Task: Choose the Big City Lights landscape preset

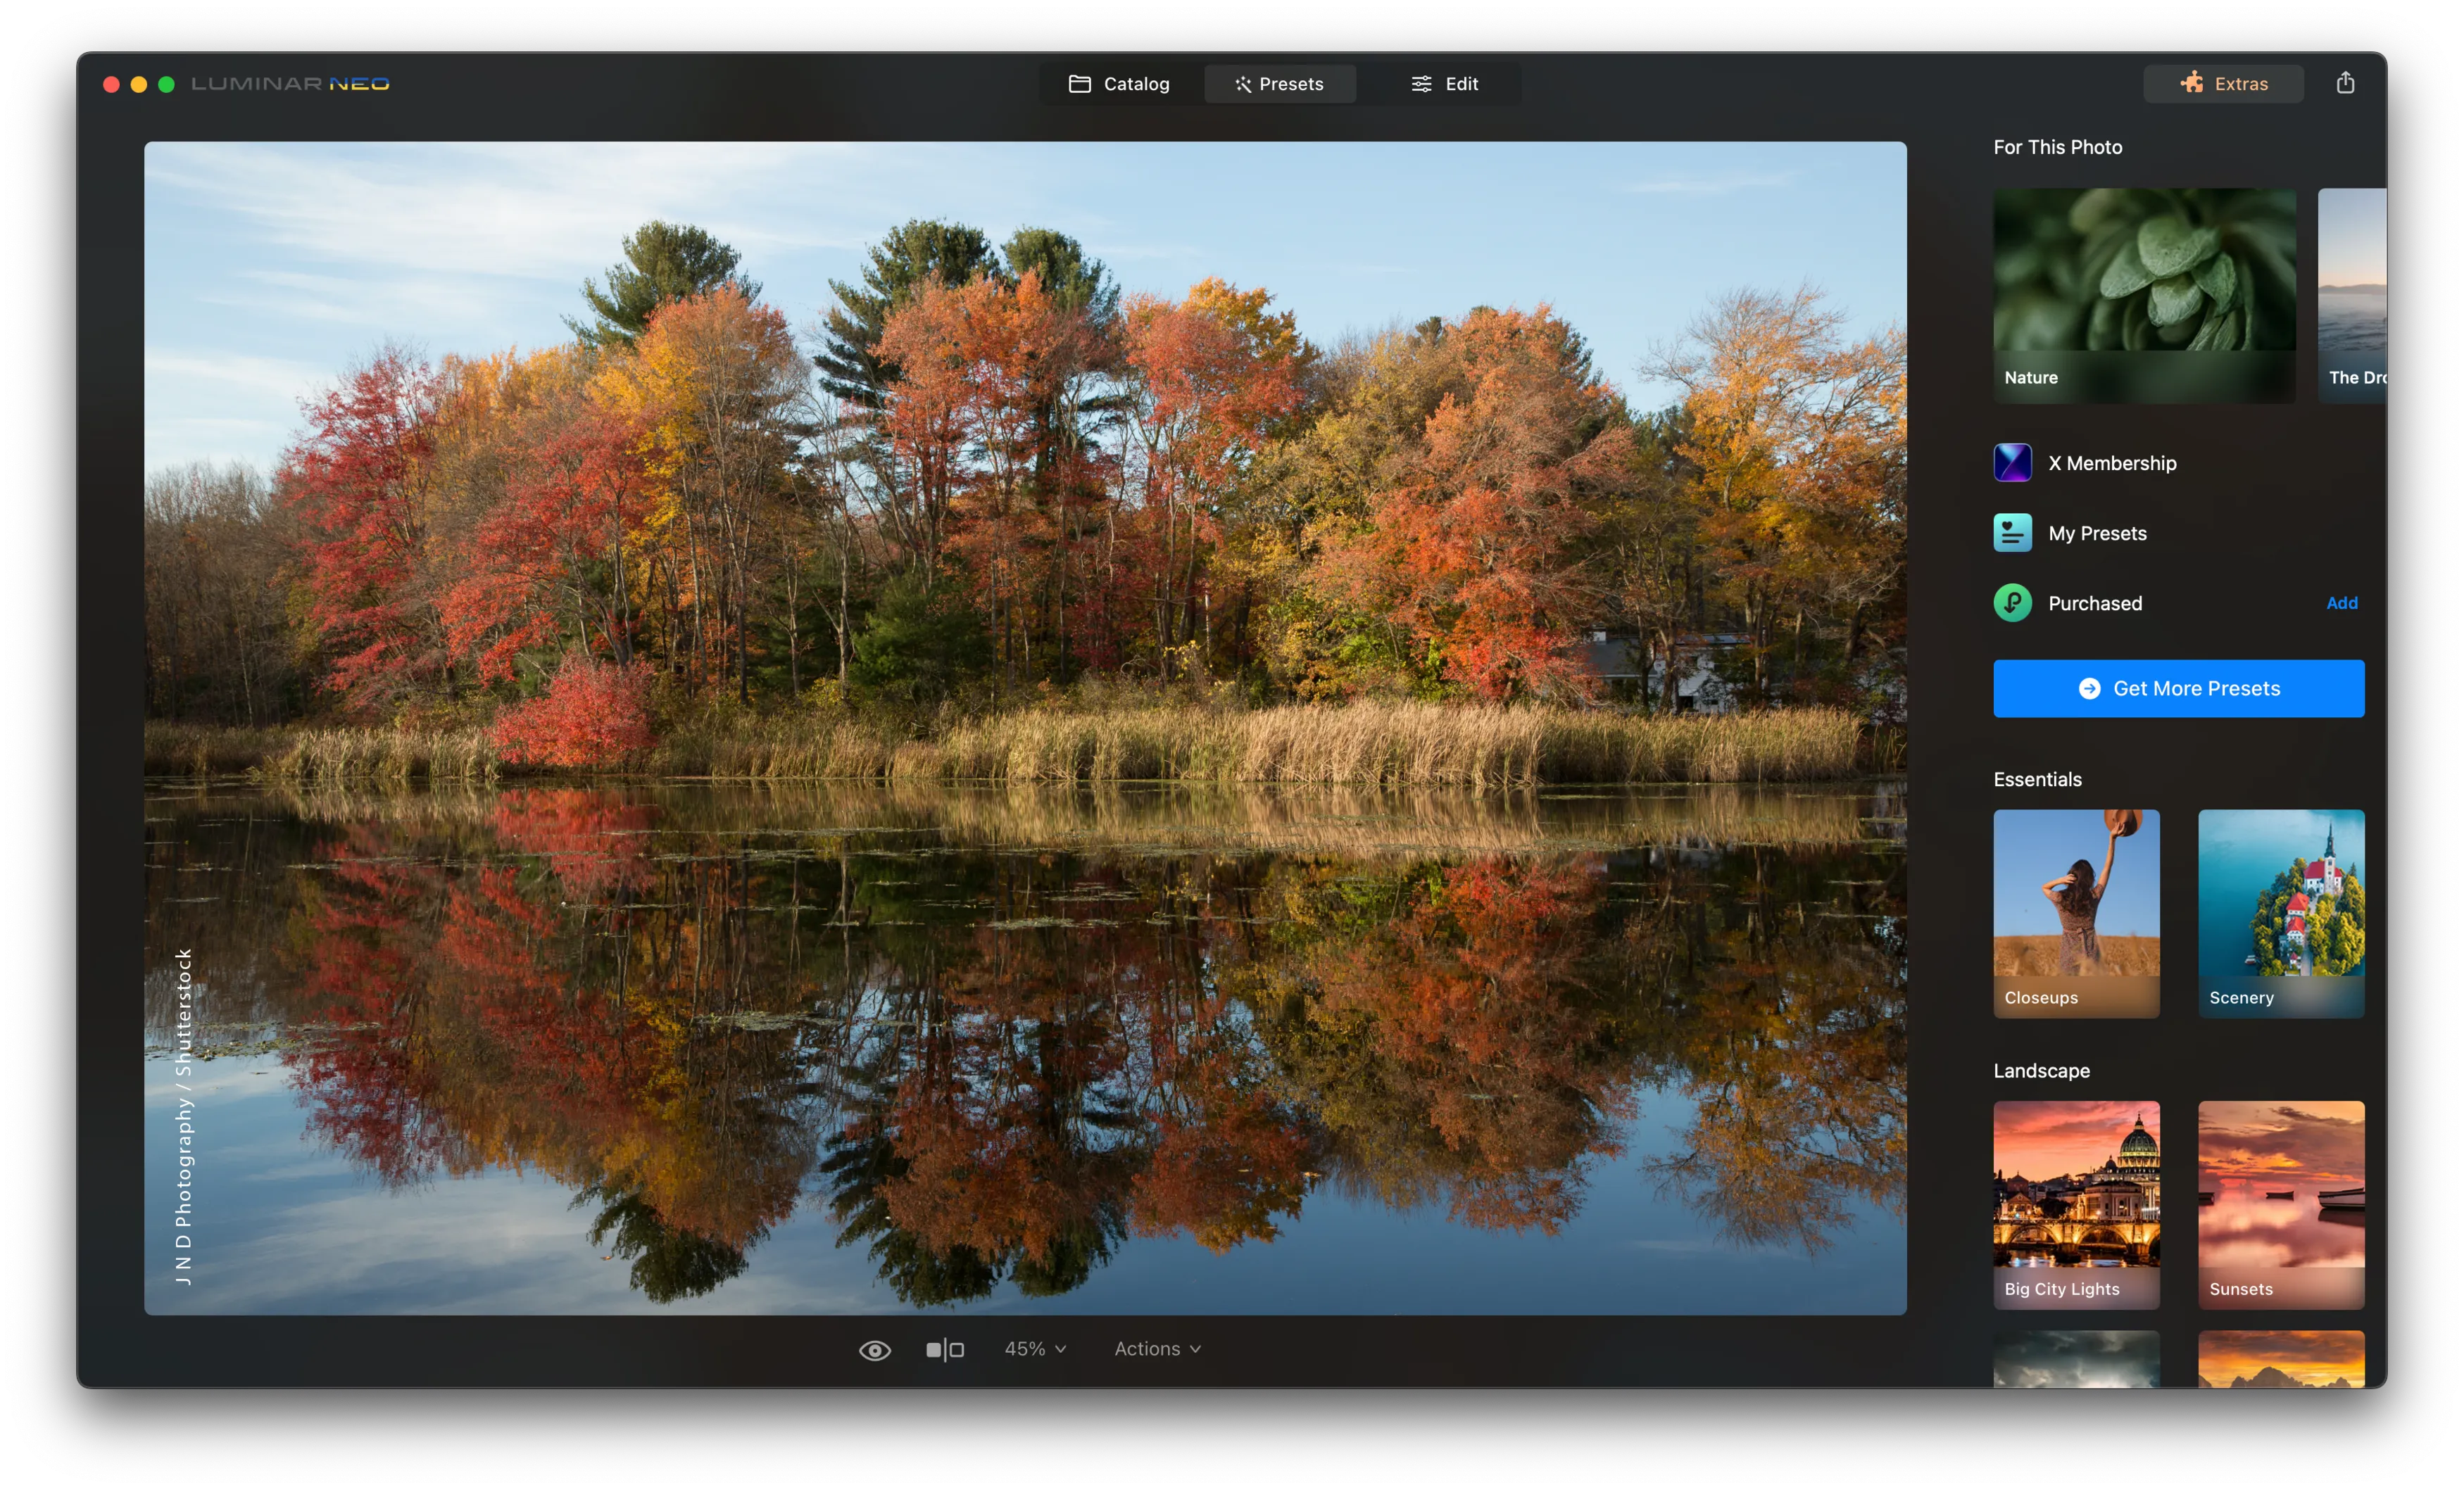Action: 2076,1204
